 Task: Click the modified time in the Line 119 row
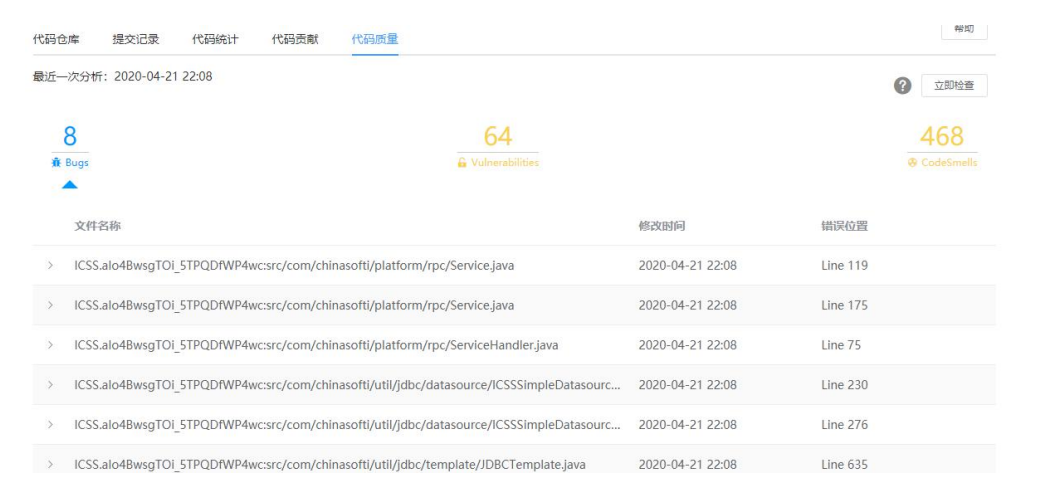pyautogui.click(x=687, y=266)
